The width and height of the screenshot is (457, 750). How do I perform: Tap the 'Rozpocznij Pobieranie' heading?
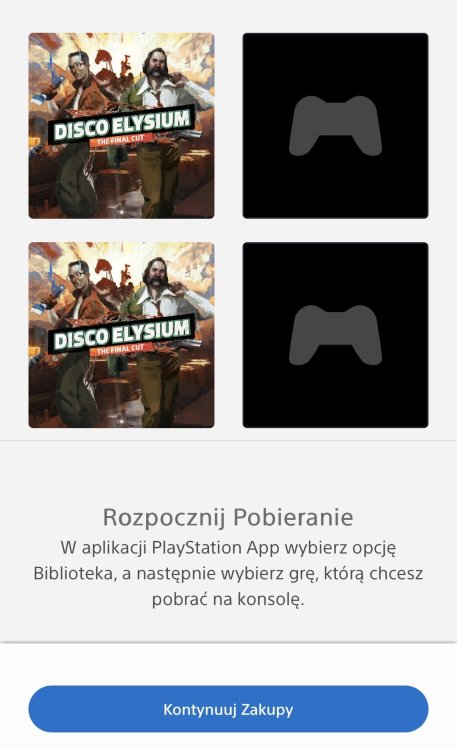[228, 517]
